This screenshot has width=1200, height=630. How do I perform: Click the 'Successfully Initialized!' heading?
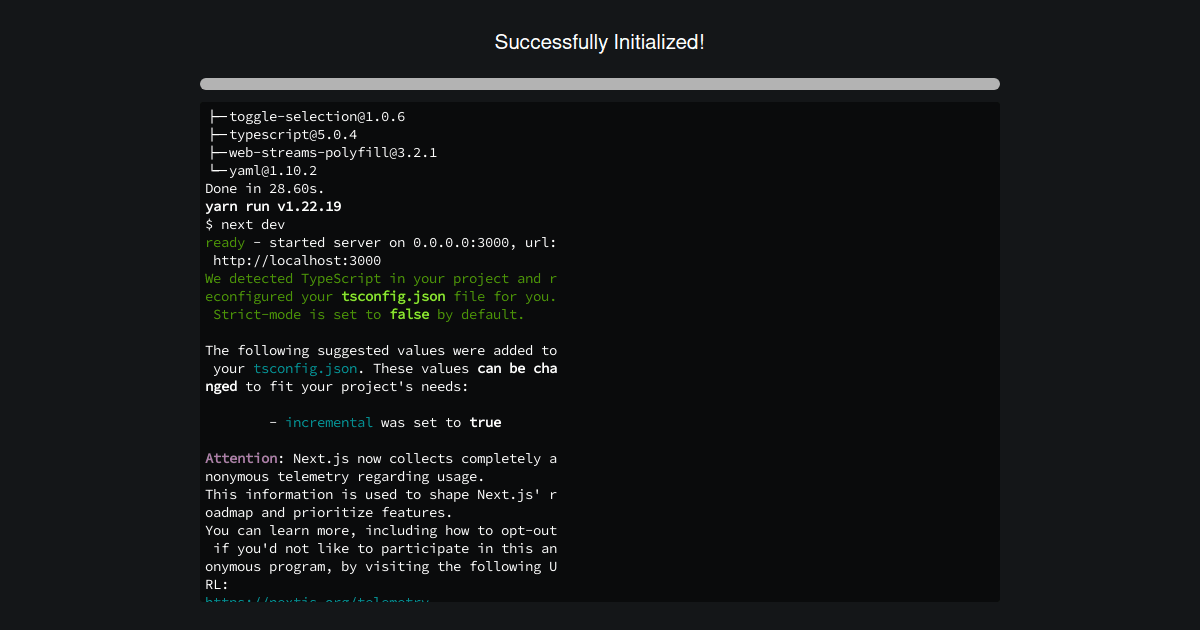(x=599, y=42)
